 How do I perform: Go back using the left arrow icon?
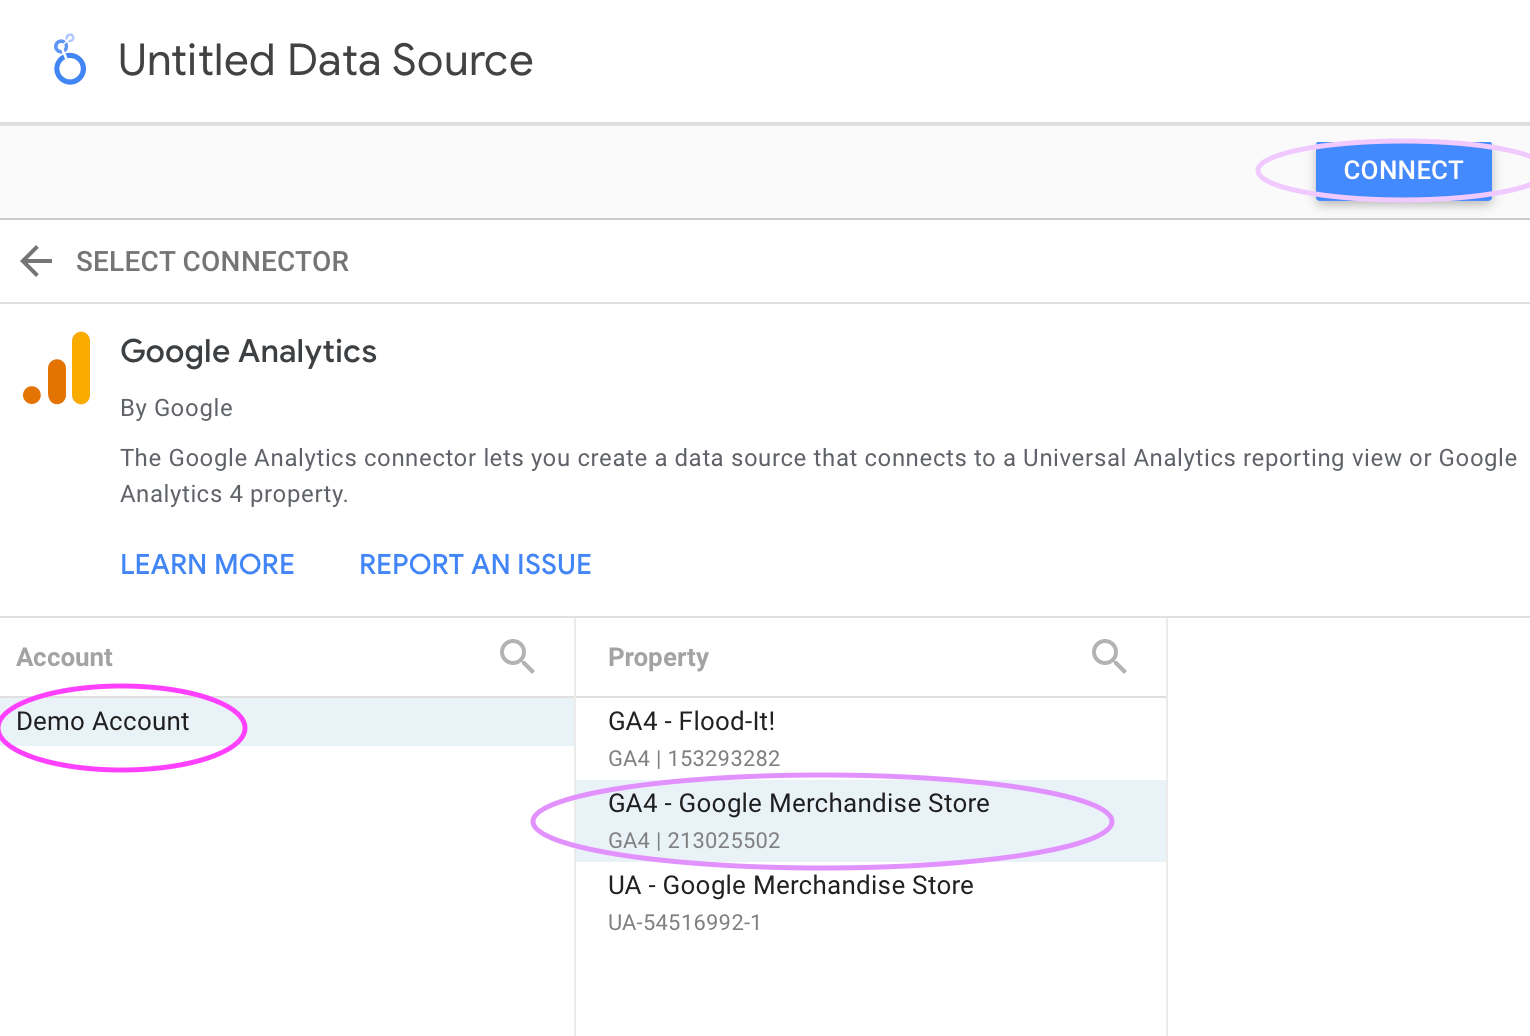pyautogui.click(x=36, y=261)
